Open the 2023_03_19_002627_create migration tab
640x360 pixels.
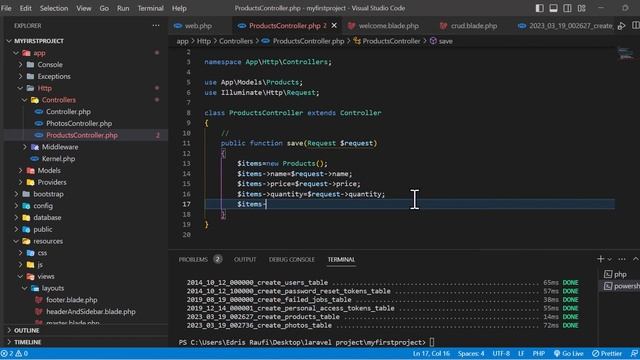point(565,26)
